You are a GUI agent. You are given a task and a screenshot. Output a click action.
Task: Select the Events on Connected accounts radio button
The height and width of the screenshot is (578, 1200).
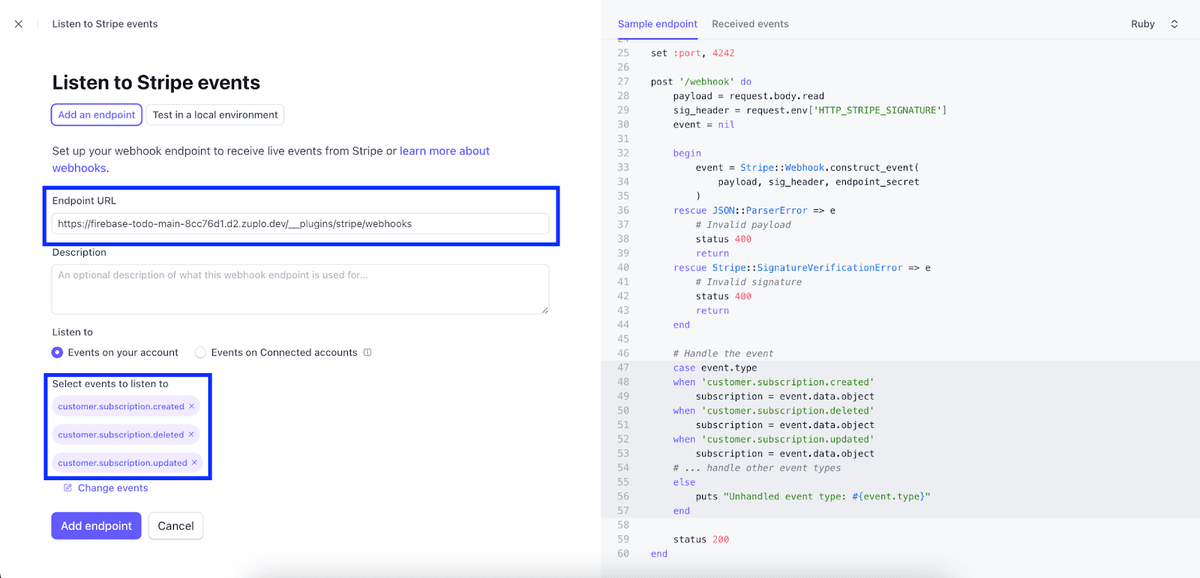click(200, 352)
